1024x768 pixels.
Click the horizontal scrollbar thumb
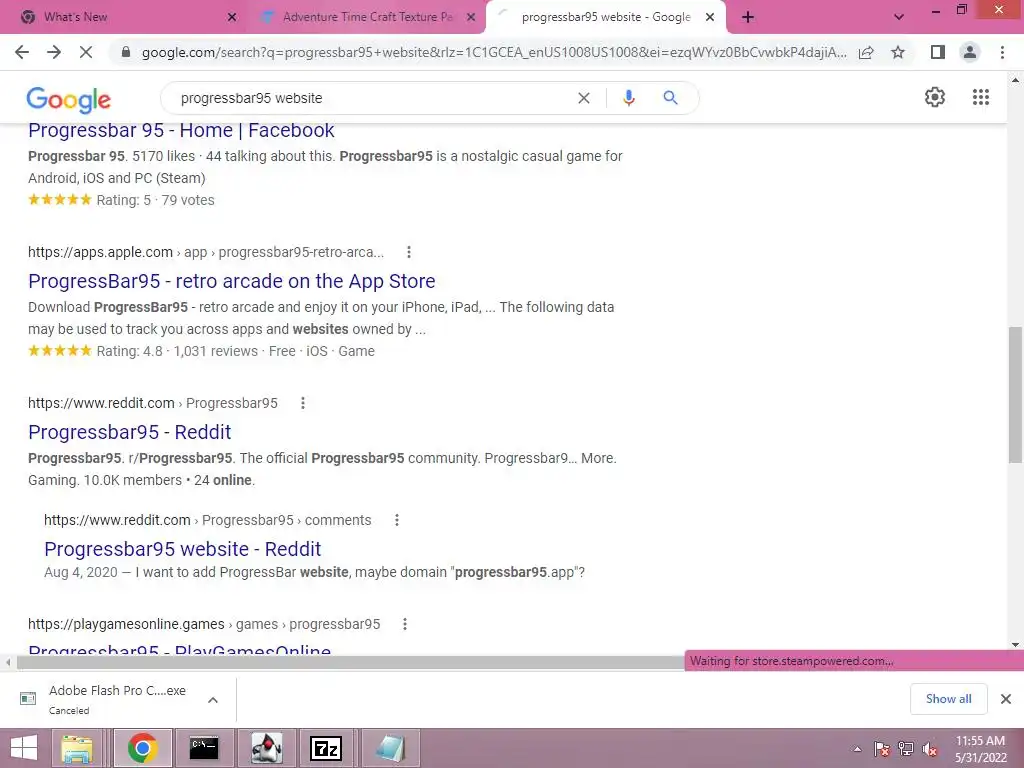tap(350, 663)
